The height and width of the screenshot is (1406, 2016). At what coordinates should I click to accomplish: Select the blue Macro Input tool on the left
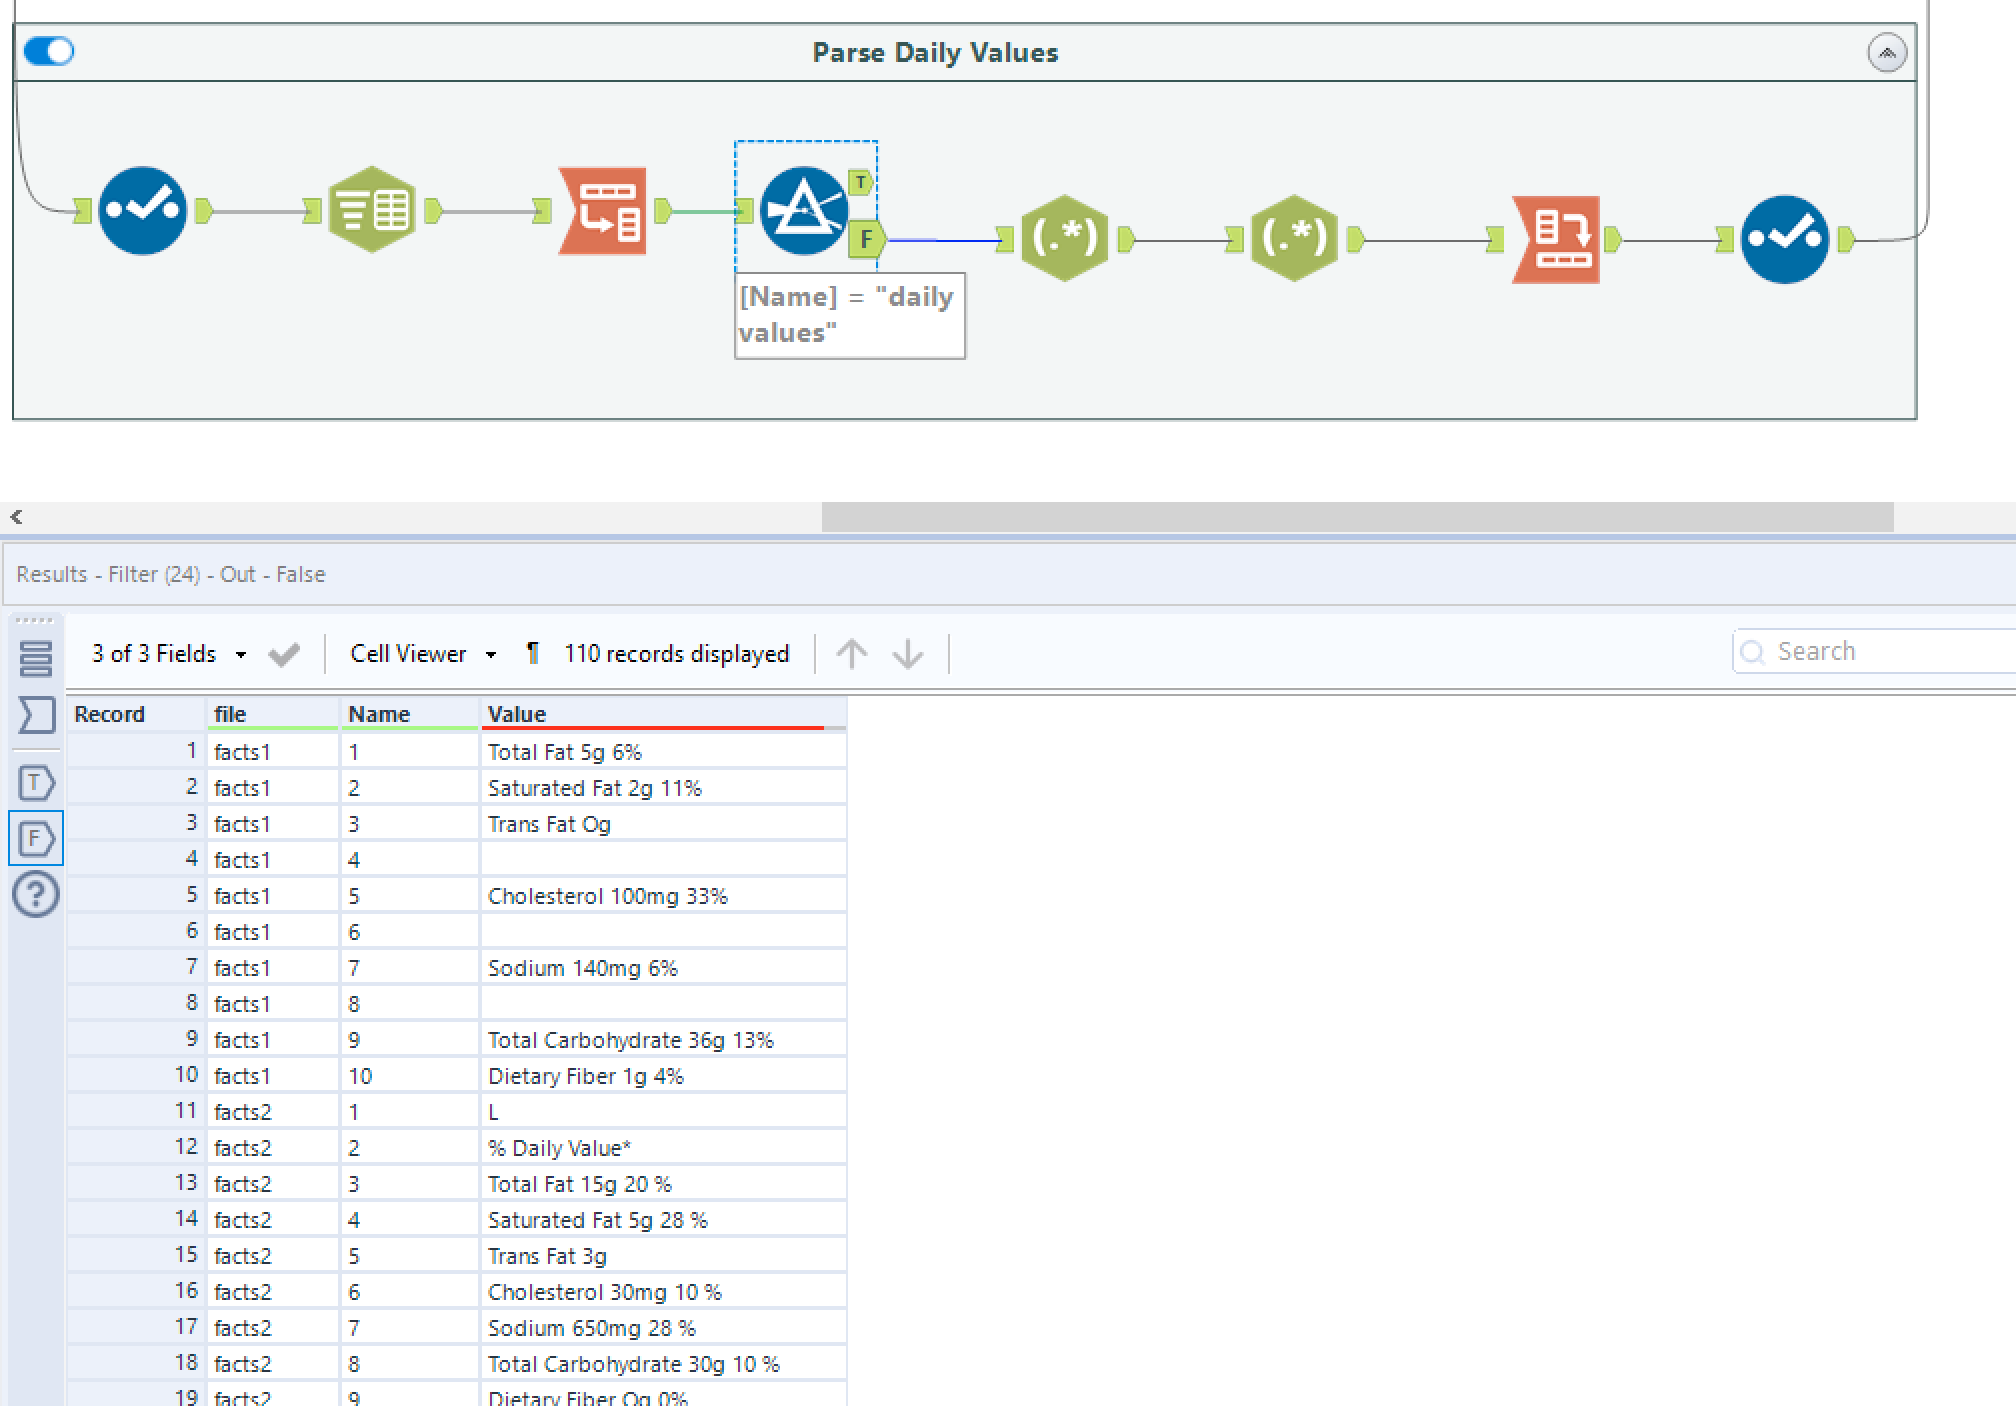[141, 208]
